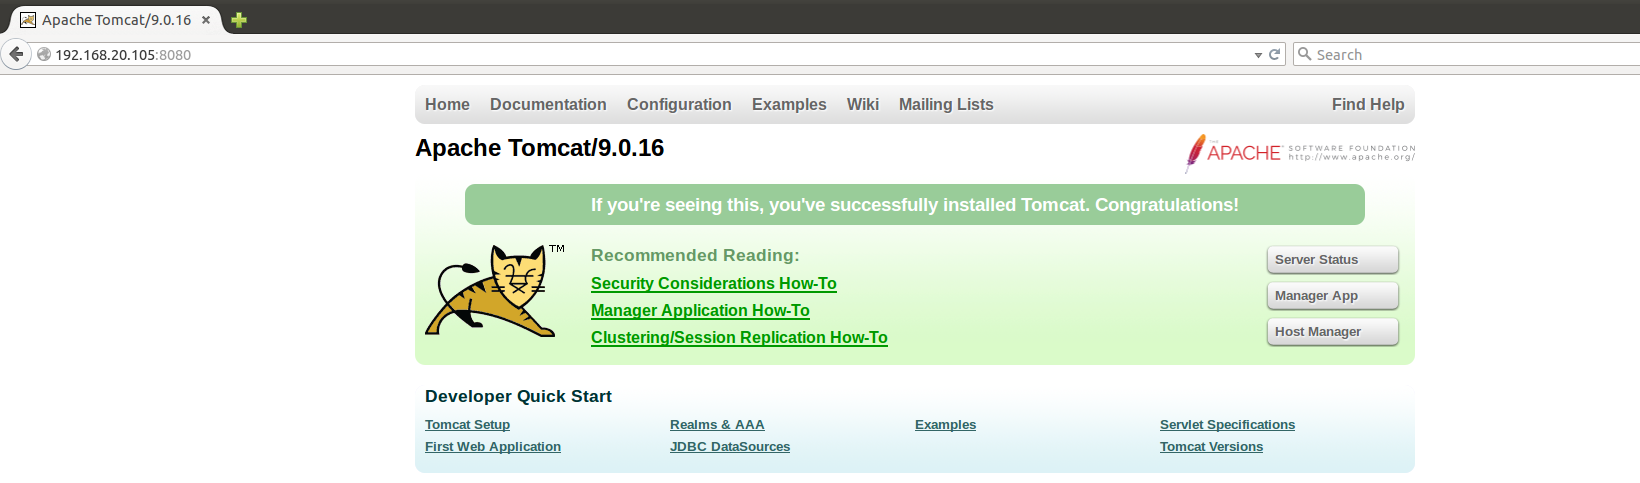Open the Tomcat Setup link
Screen dimensions: 1640x483
(x=467, y=425)
